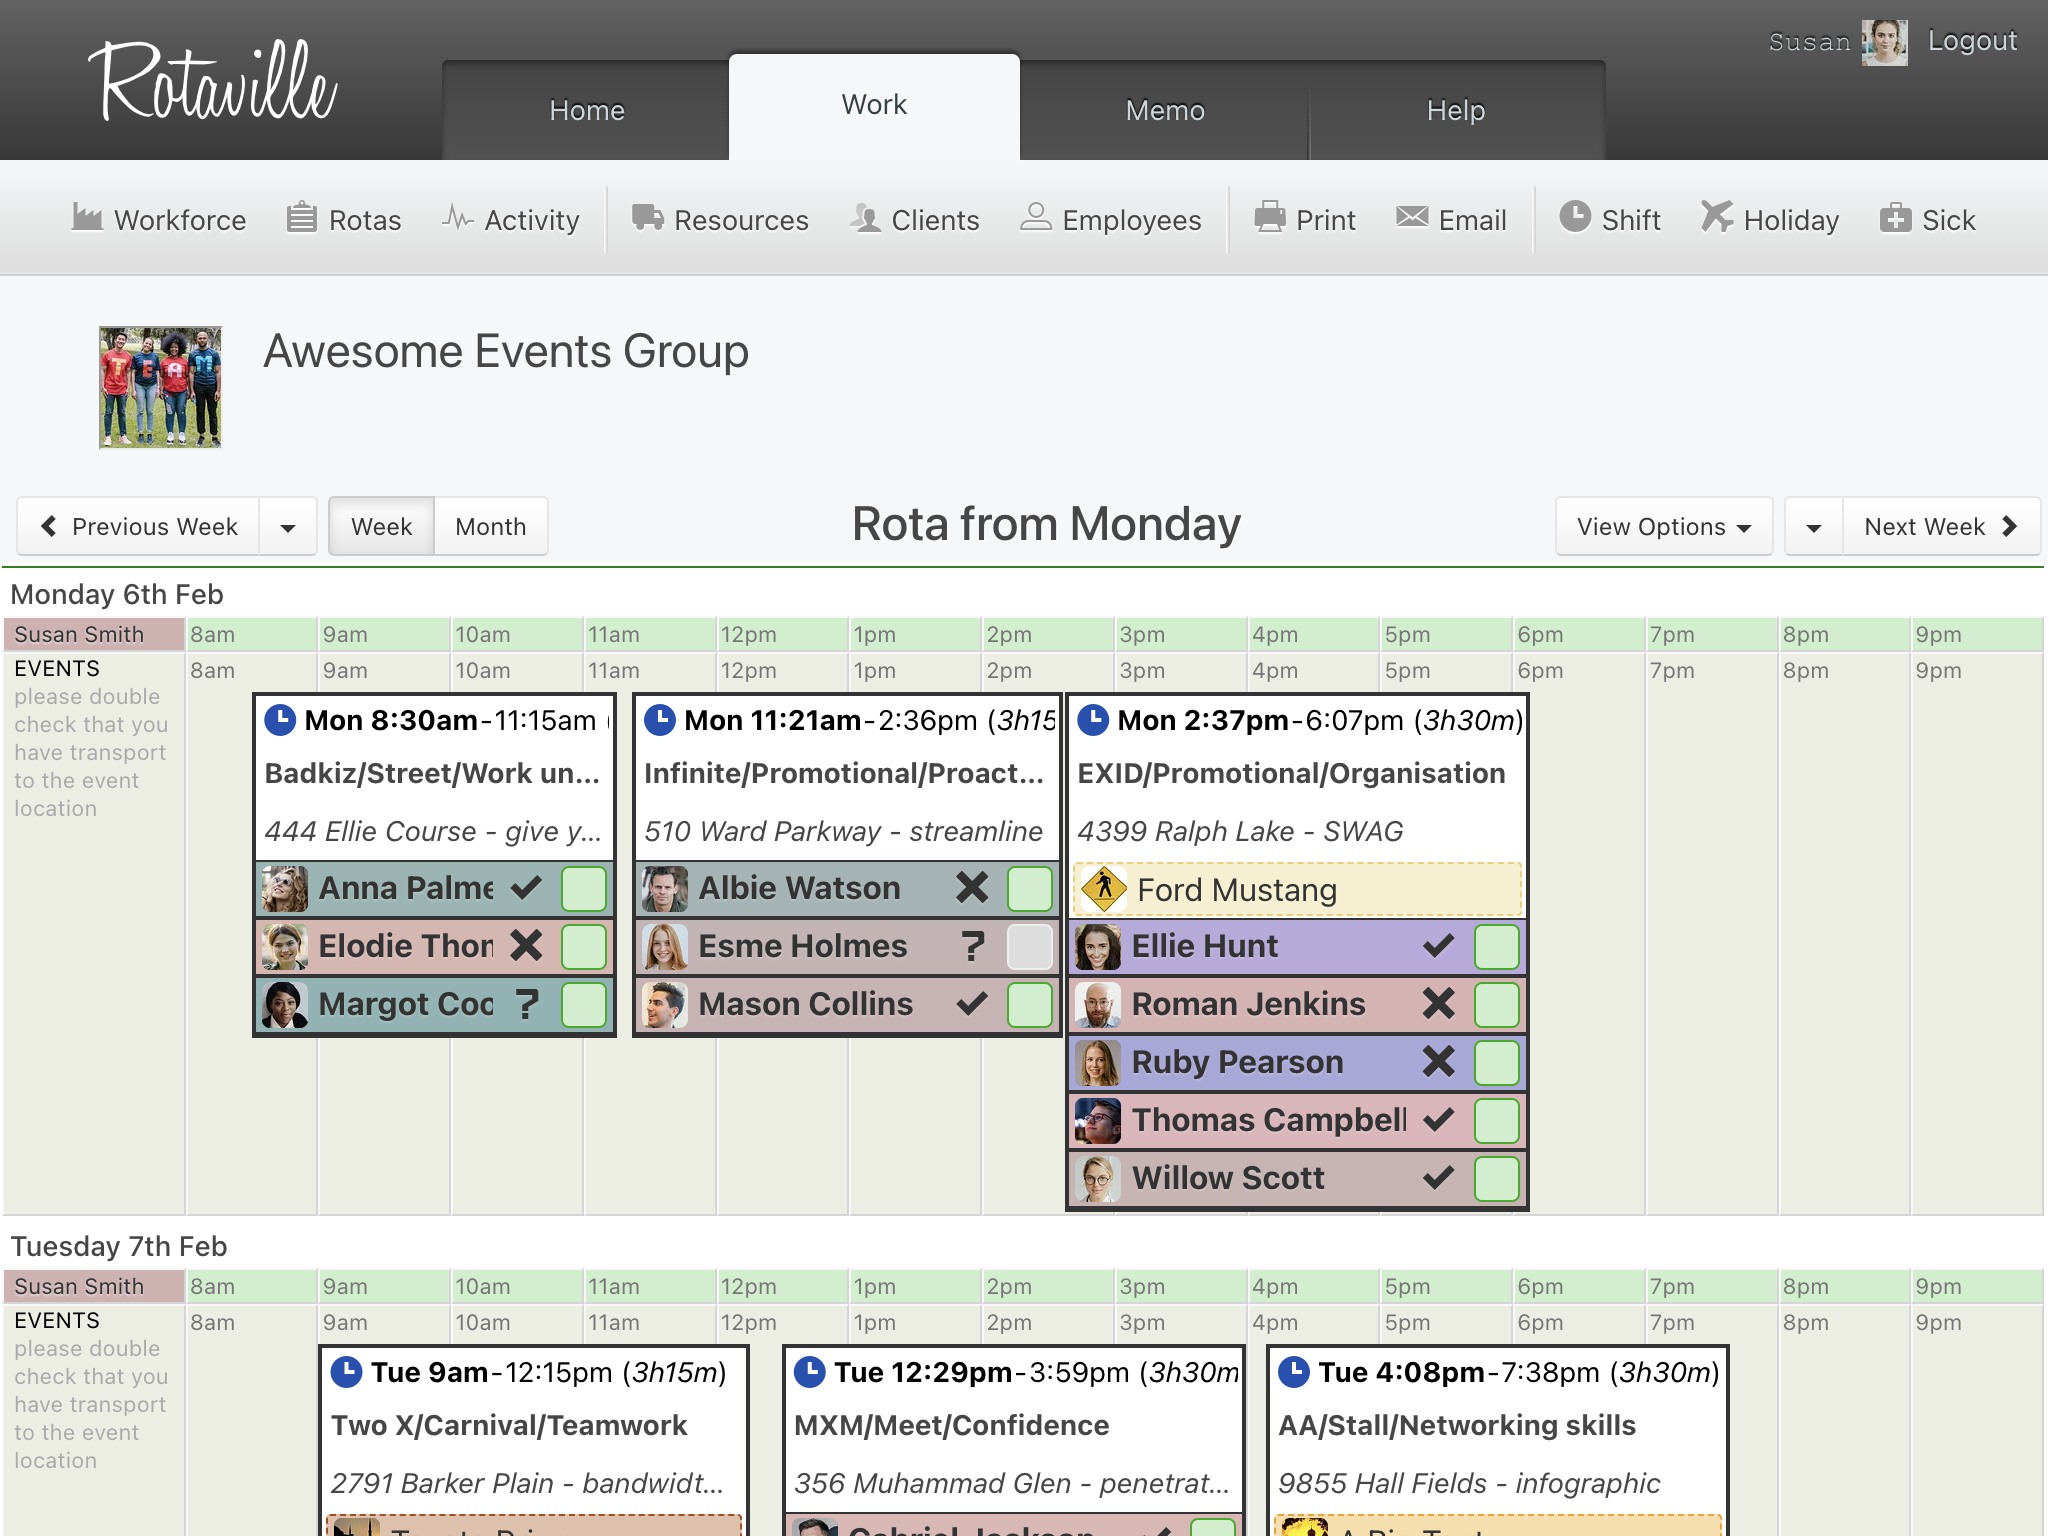Click clock icon on Mon 2:37pm shift
The height and width of the screenshot is (1536, 2048).
click(1093, 720)
